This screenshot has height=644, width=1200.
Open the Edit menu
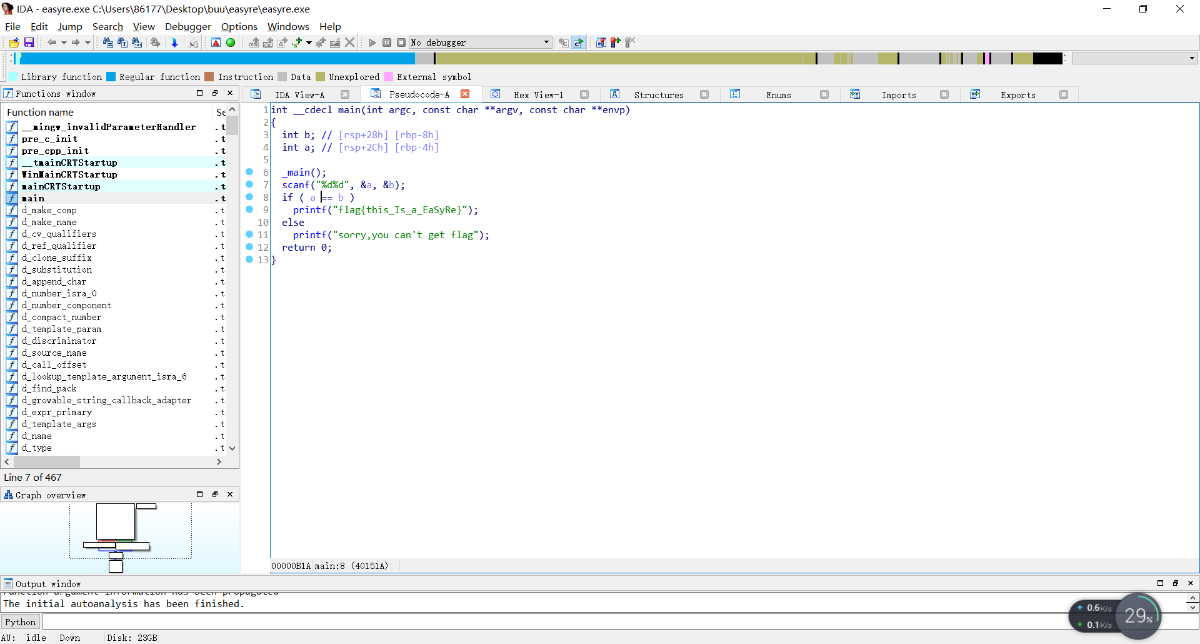click(39, 27)
